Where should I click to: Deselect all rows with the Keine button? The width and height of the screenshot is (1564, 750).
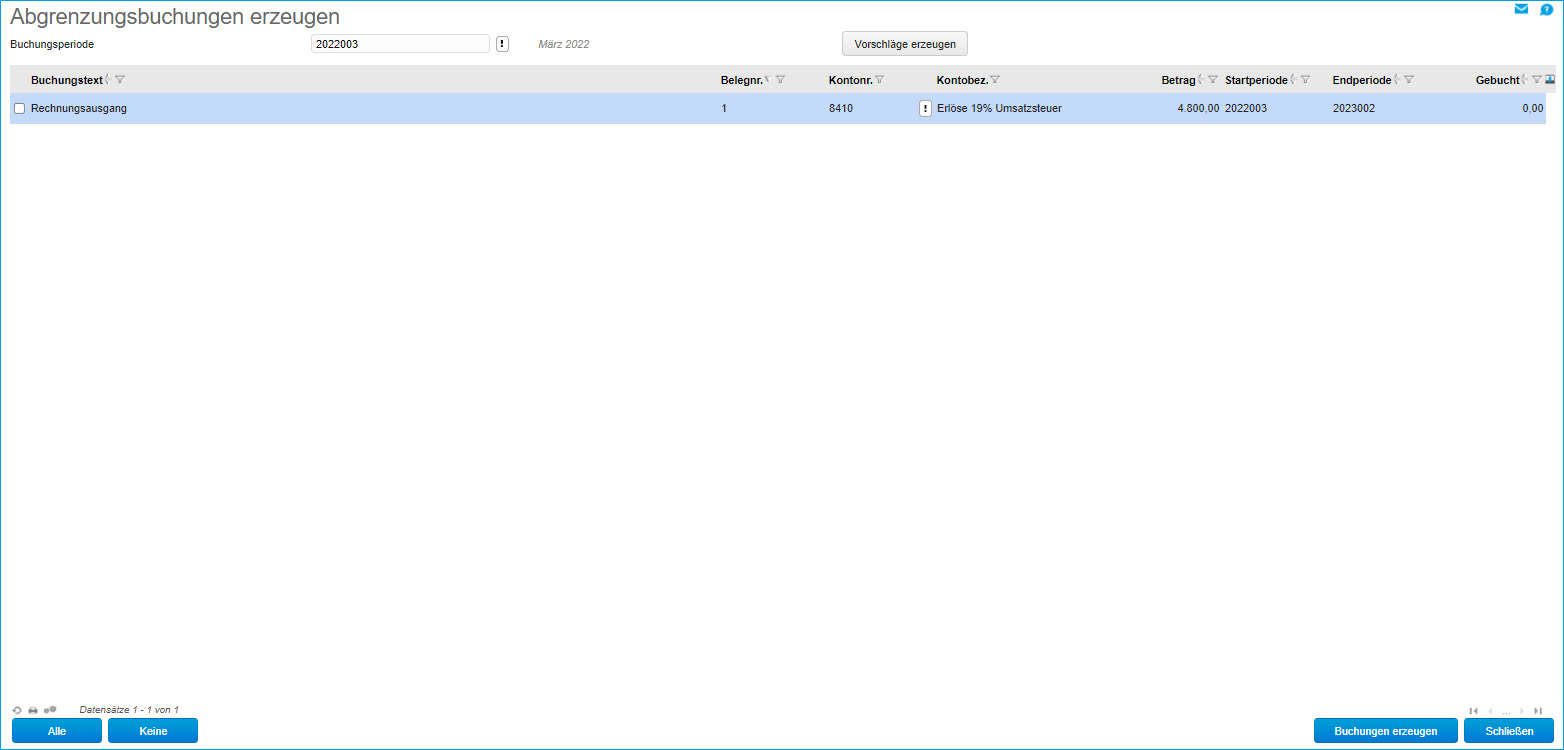[x=153, y=731]
